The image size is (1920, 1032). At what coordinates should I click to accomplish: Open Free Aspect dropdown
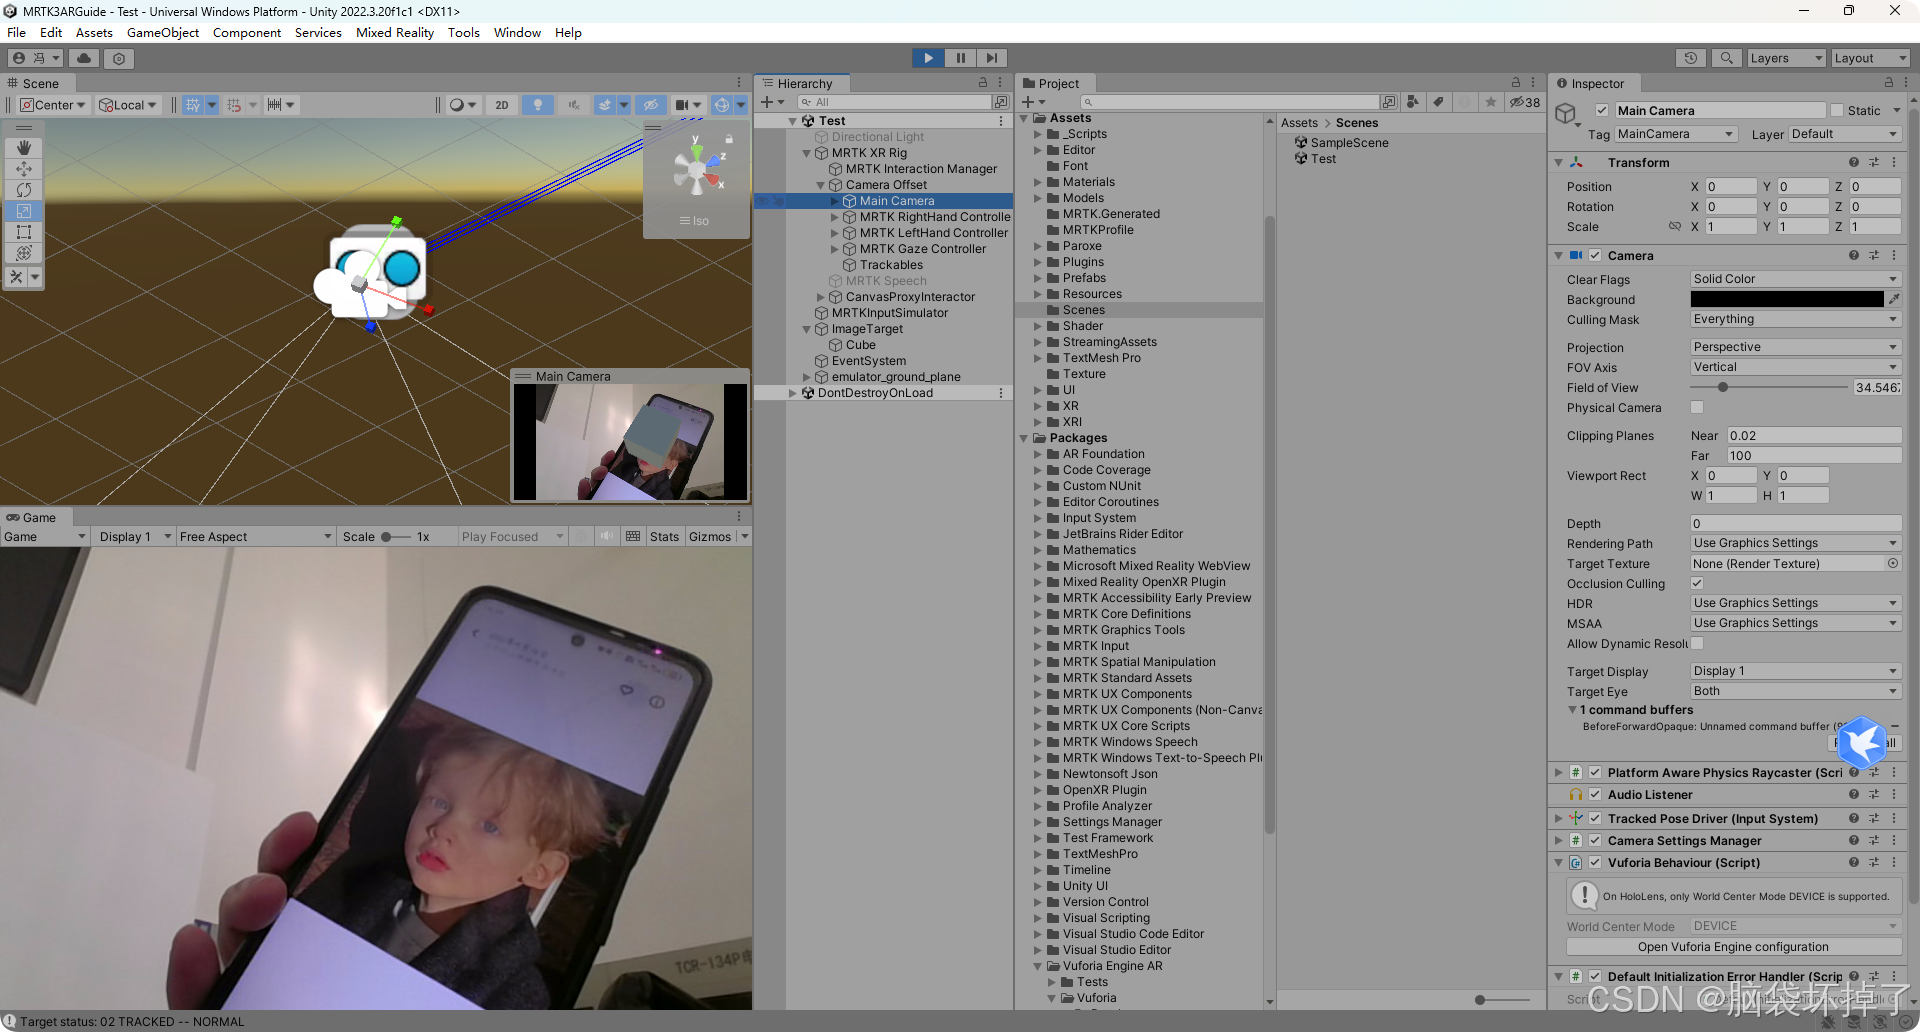click(x=256, y=537)
